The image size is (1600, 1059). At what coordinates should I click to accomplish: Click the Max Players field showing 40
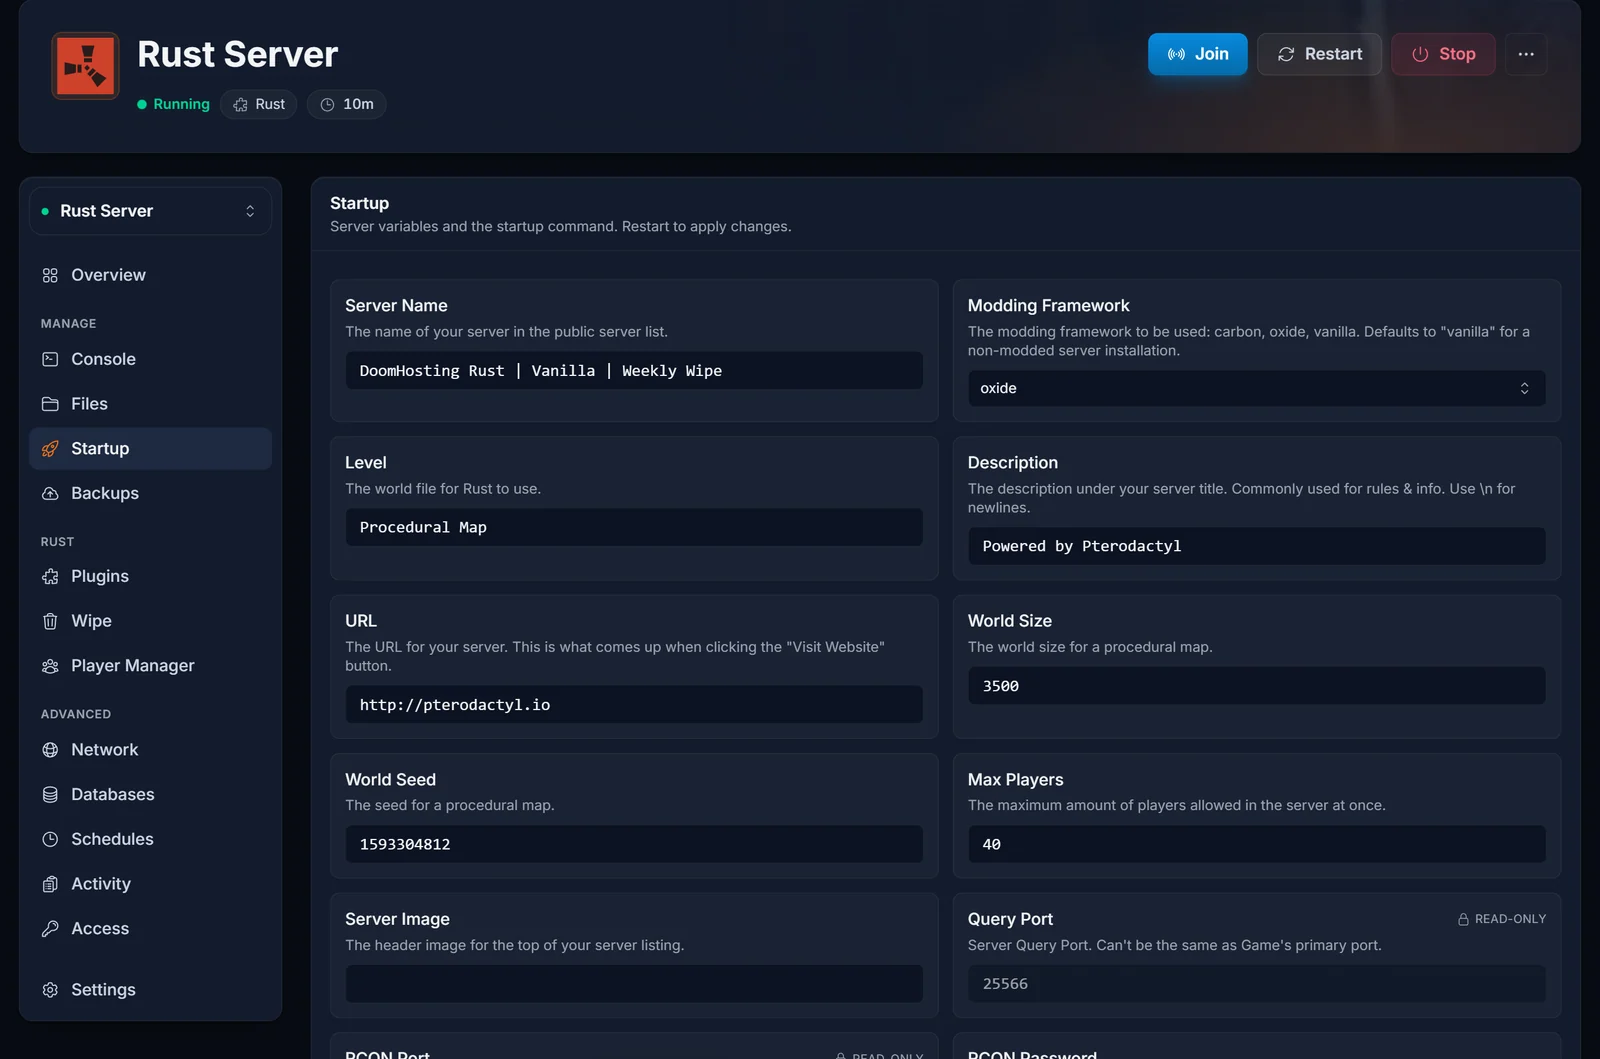pos(1256,844)
